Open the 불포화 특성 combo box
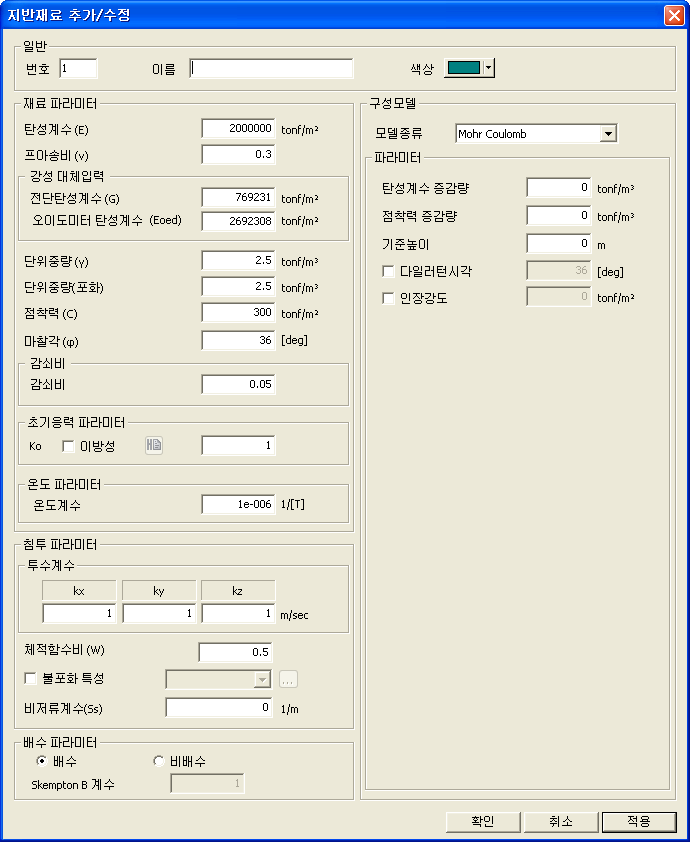Screen dimensions: 690x842 219,679
